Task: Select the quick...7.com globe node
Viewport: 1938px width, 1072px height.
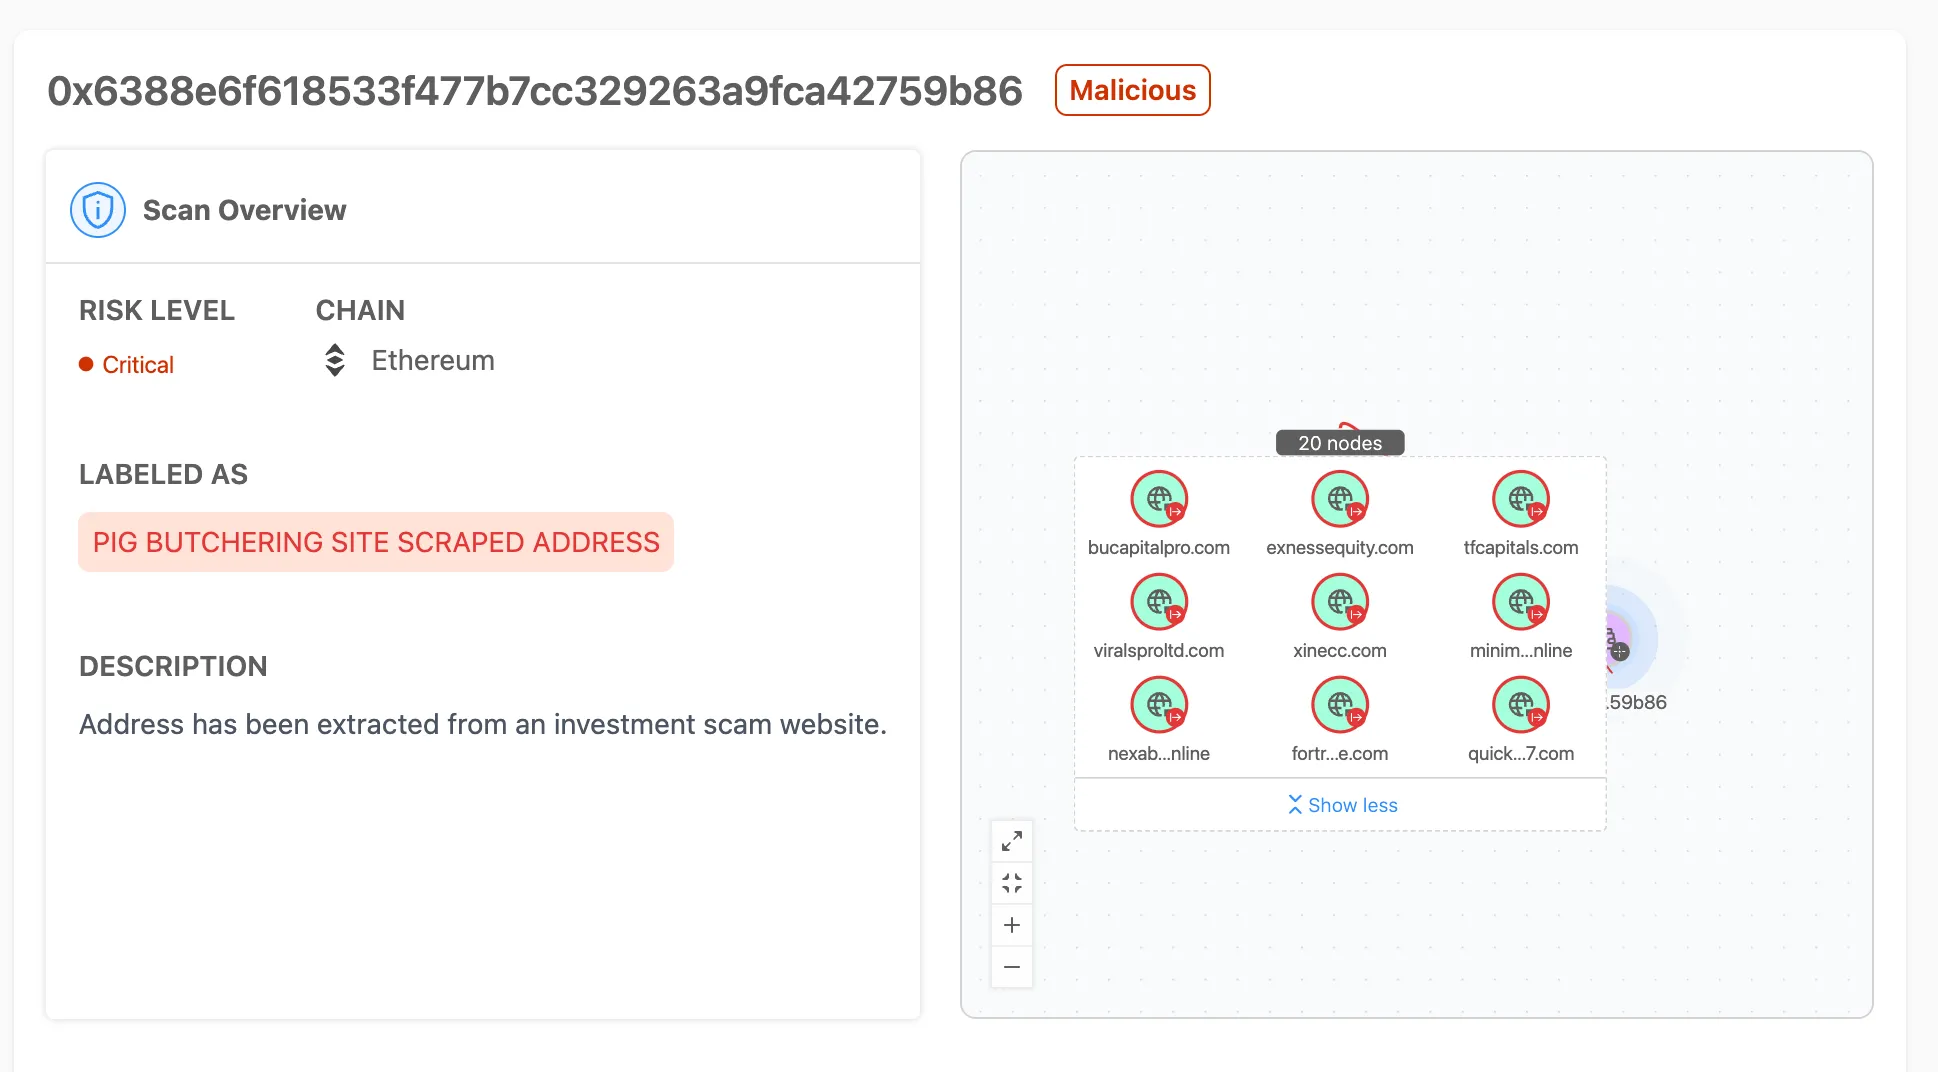Action: pos(1520,704)
